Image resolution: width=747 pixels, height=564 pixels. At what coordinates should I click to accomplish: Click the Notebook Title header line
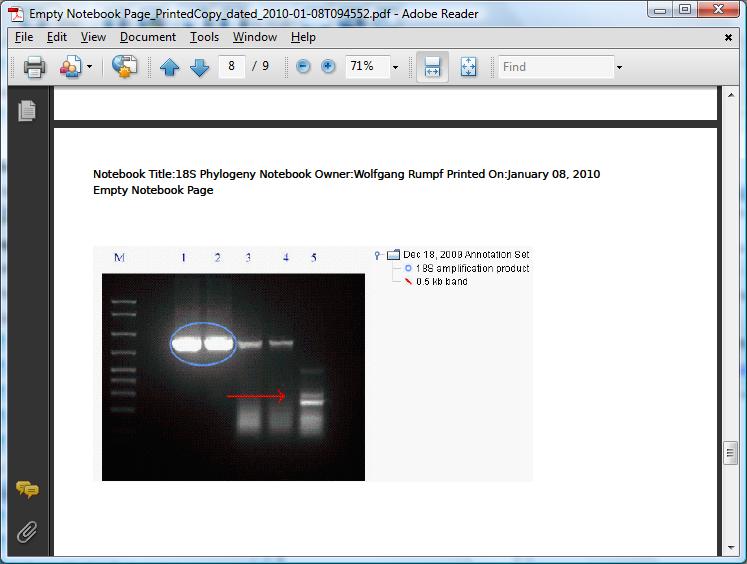[346, 174]
